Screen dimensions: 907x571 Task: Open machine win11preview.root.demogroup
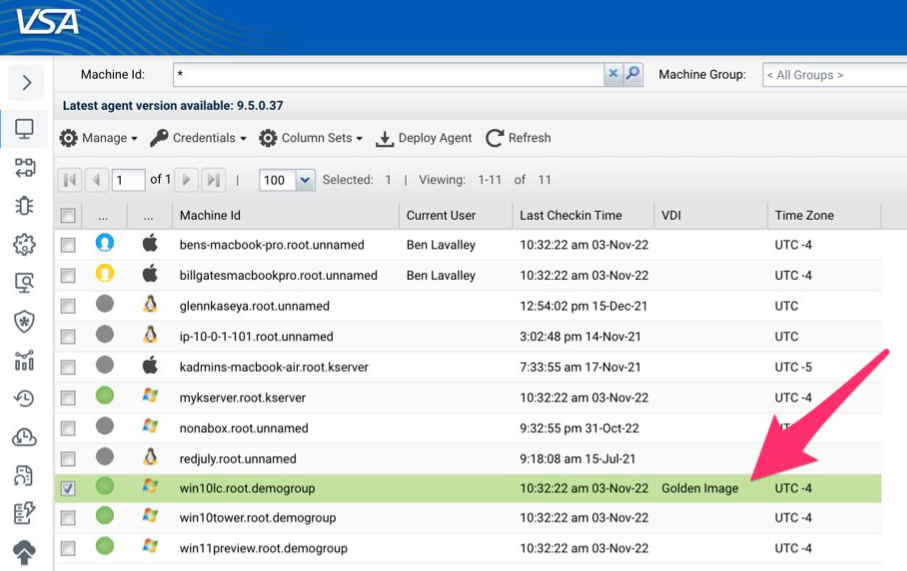pyautogui.click(x=263, y=548)
